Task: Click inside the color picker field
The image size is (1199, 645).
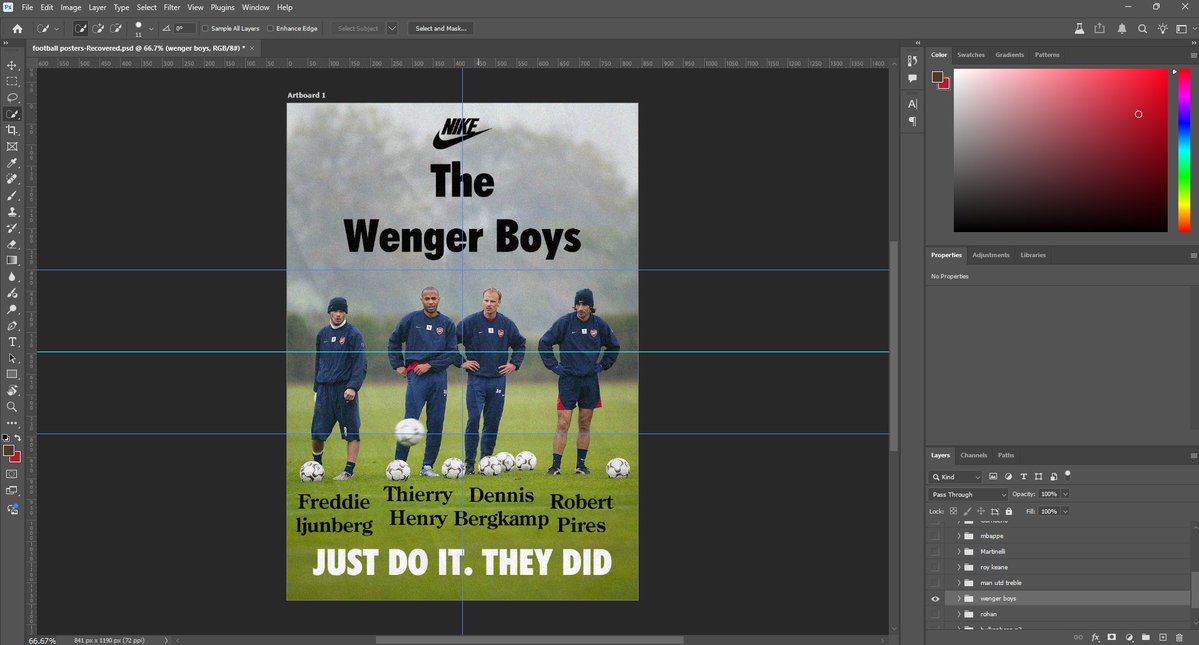Action: pos(1060,150)
